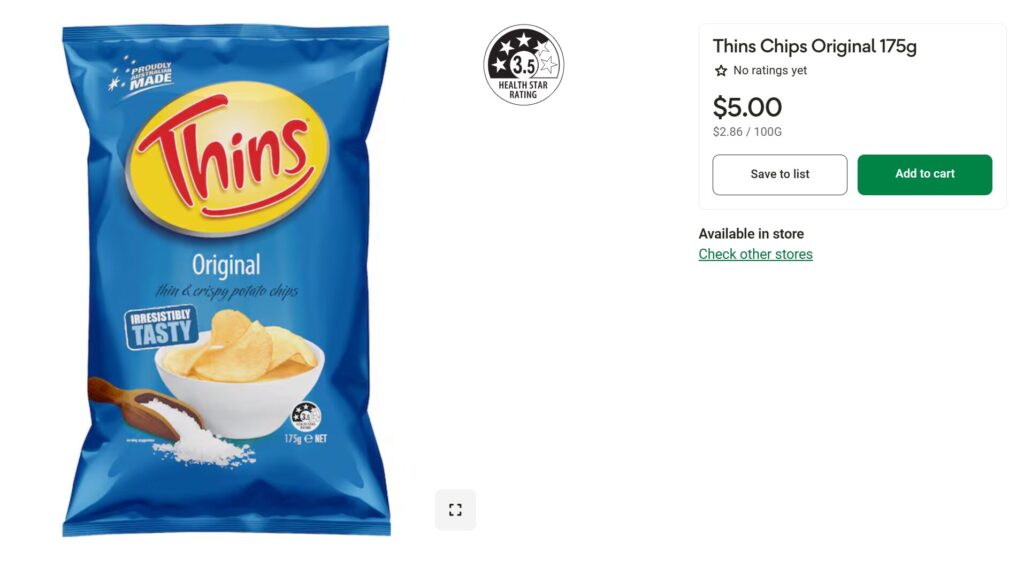The height and width of the screenshot is (576, 1024).
Task: Click the No ratings yet text
Action: 770,71
